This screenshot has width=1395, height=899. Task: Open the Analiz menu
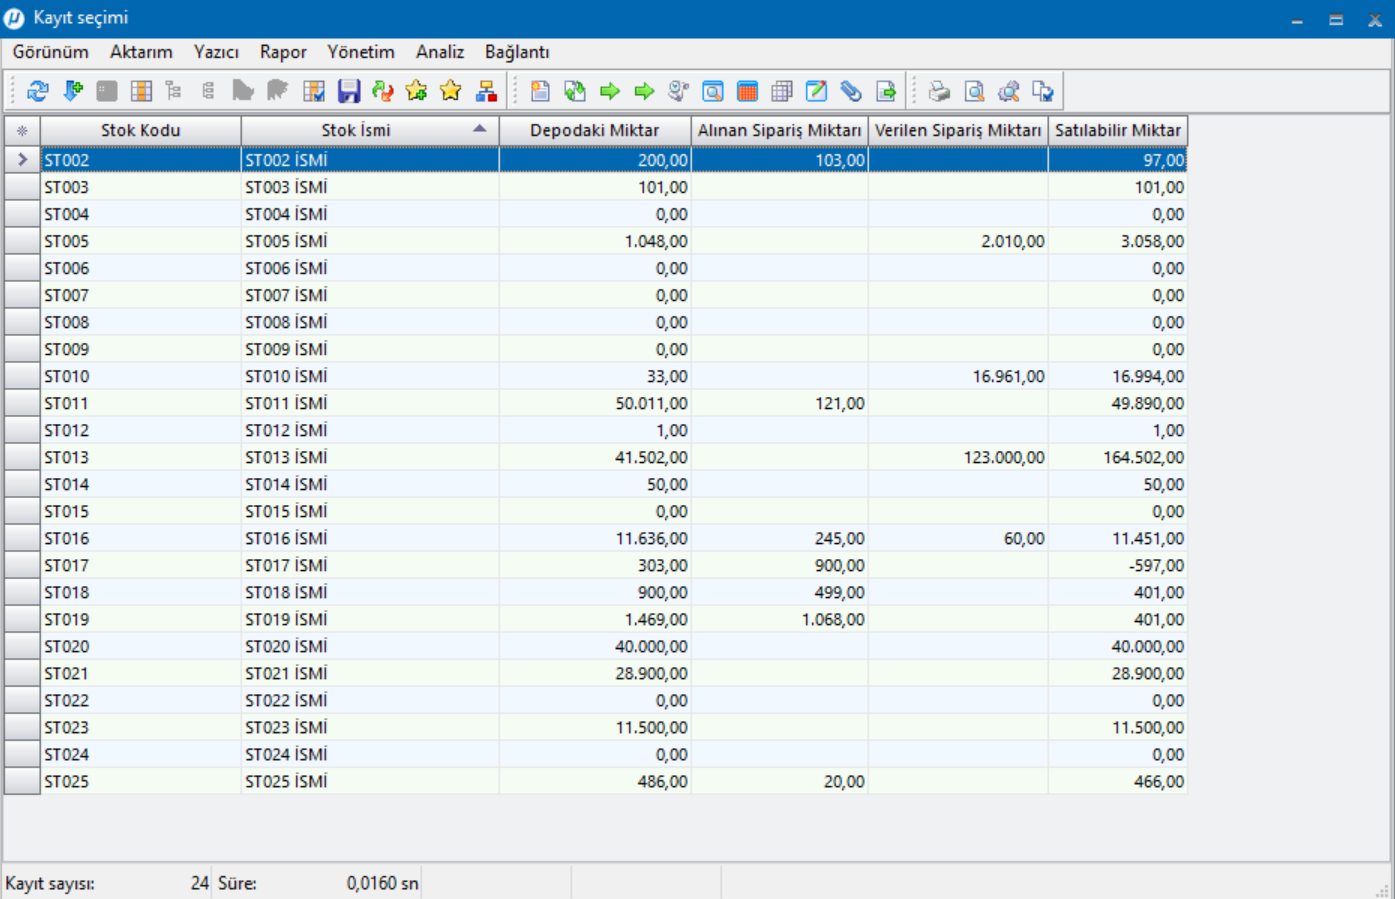[x=440, y=52]
